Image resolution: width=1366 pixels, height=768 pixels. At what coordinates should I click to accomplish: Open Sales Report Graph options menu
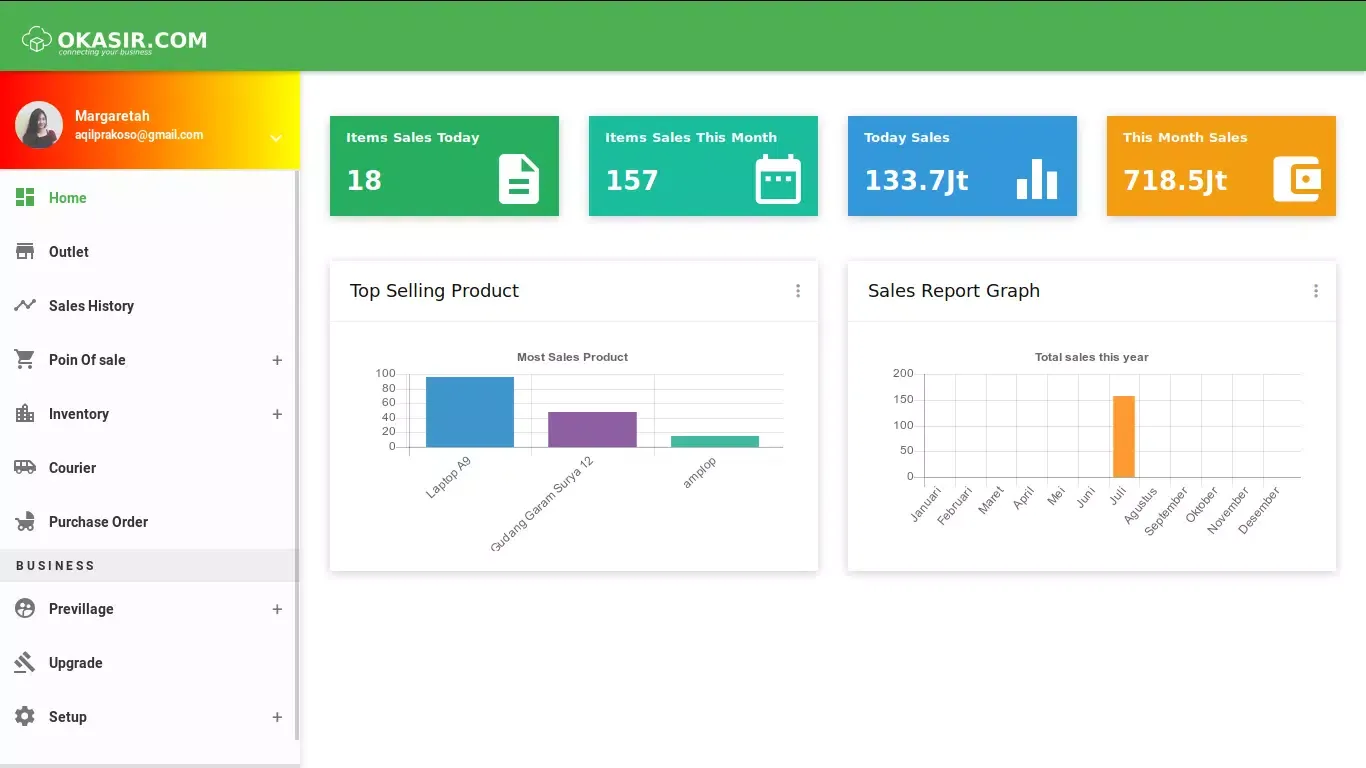click(x=1315, y=291)
